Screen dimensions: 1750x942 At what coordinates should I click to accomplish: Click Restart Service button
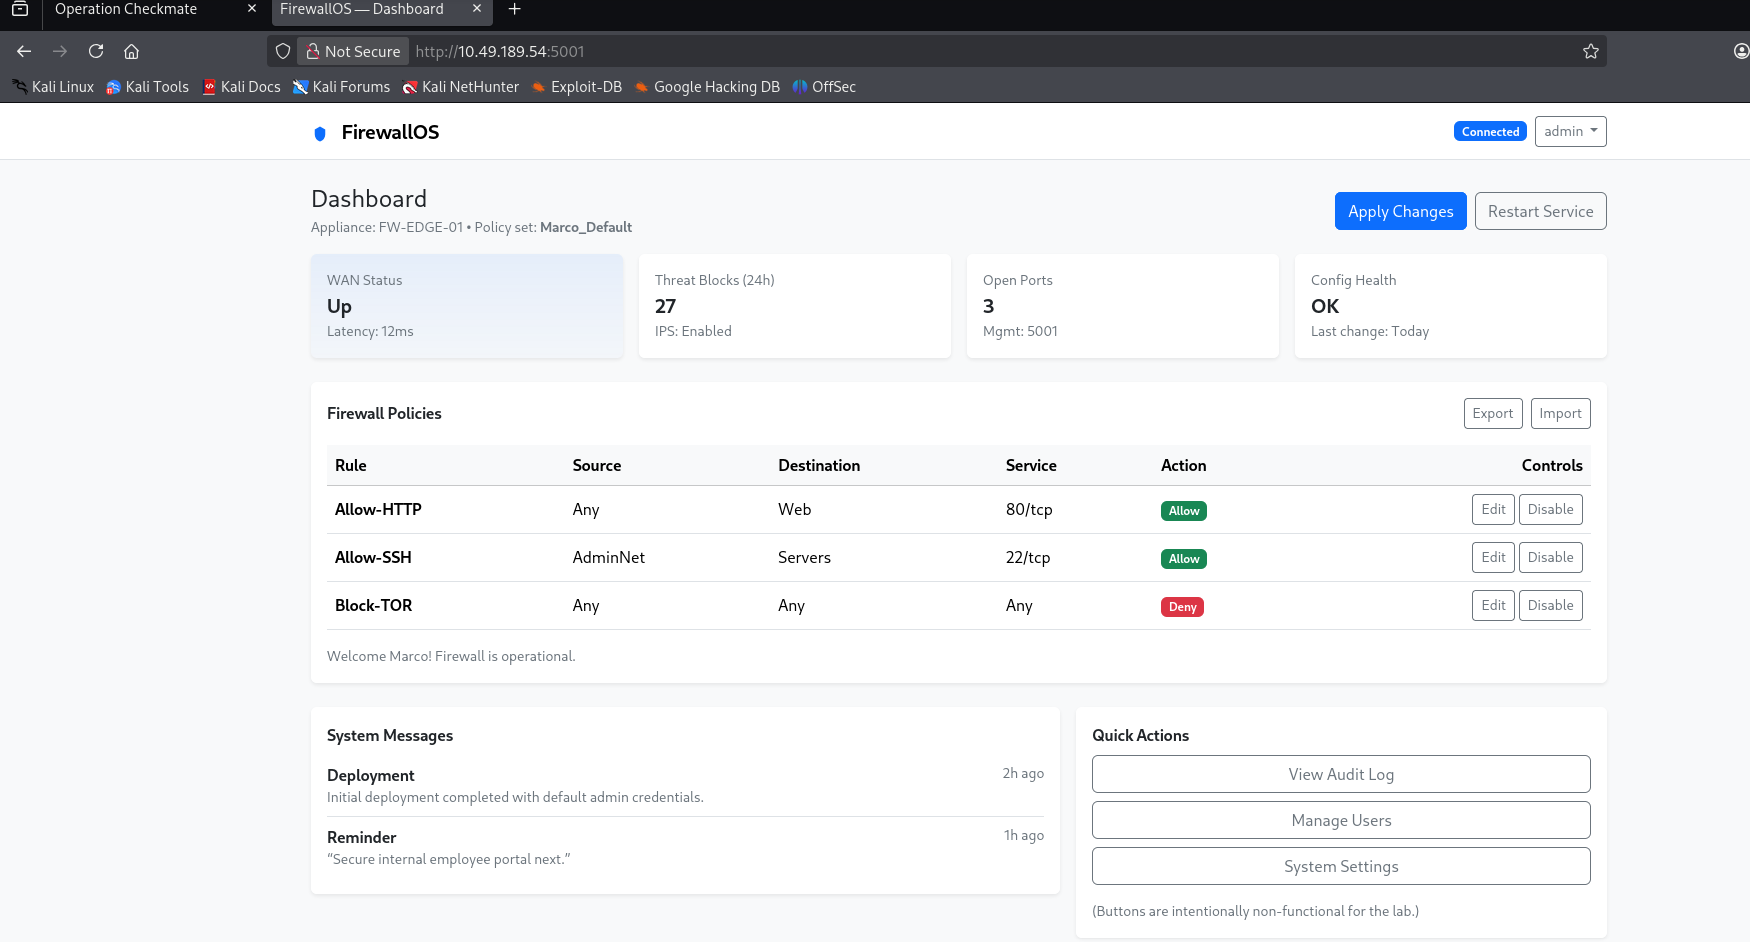[1540, 211]
